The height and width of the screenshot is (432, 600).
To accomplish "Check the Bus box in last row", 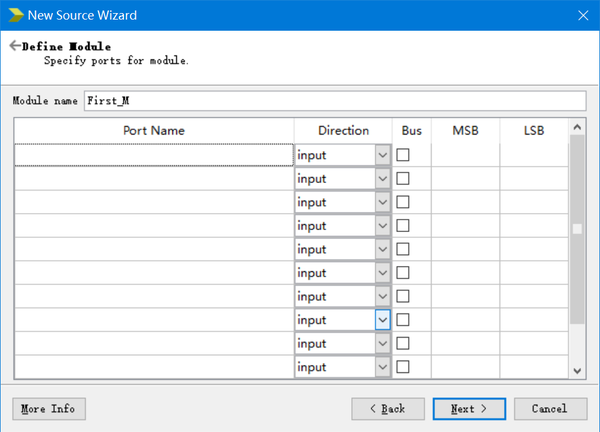I will (x=404, y=366).
